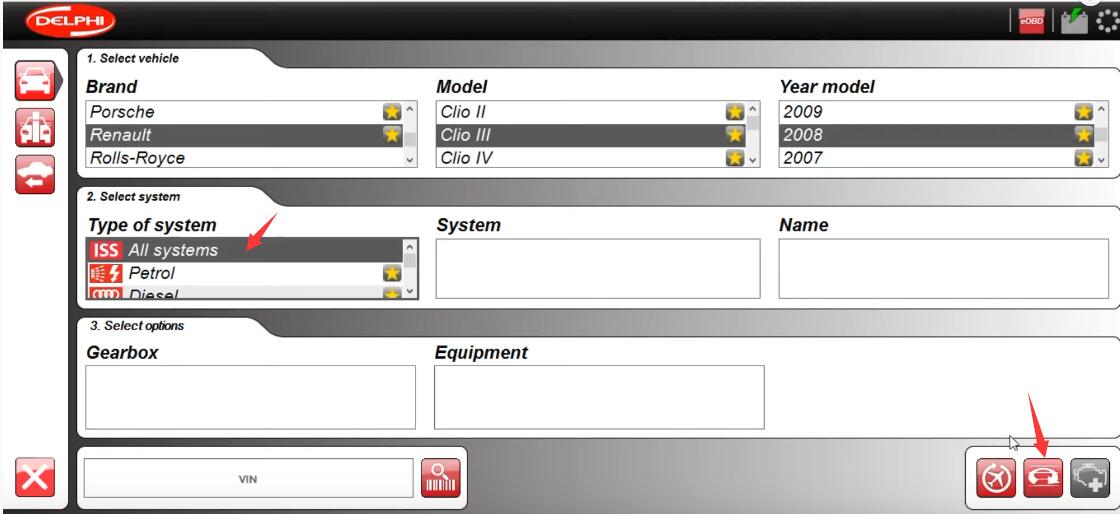The height and width of the screenshot is (514, 1120).
Task: Toggle favorite star for year 2009
Action: click(x=1084, y=111)
